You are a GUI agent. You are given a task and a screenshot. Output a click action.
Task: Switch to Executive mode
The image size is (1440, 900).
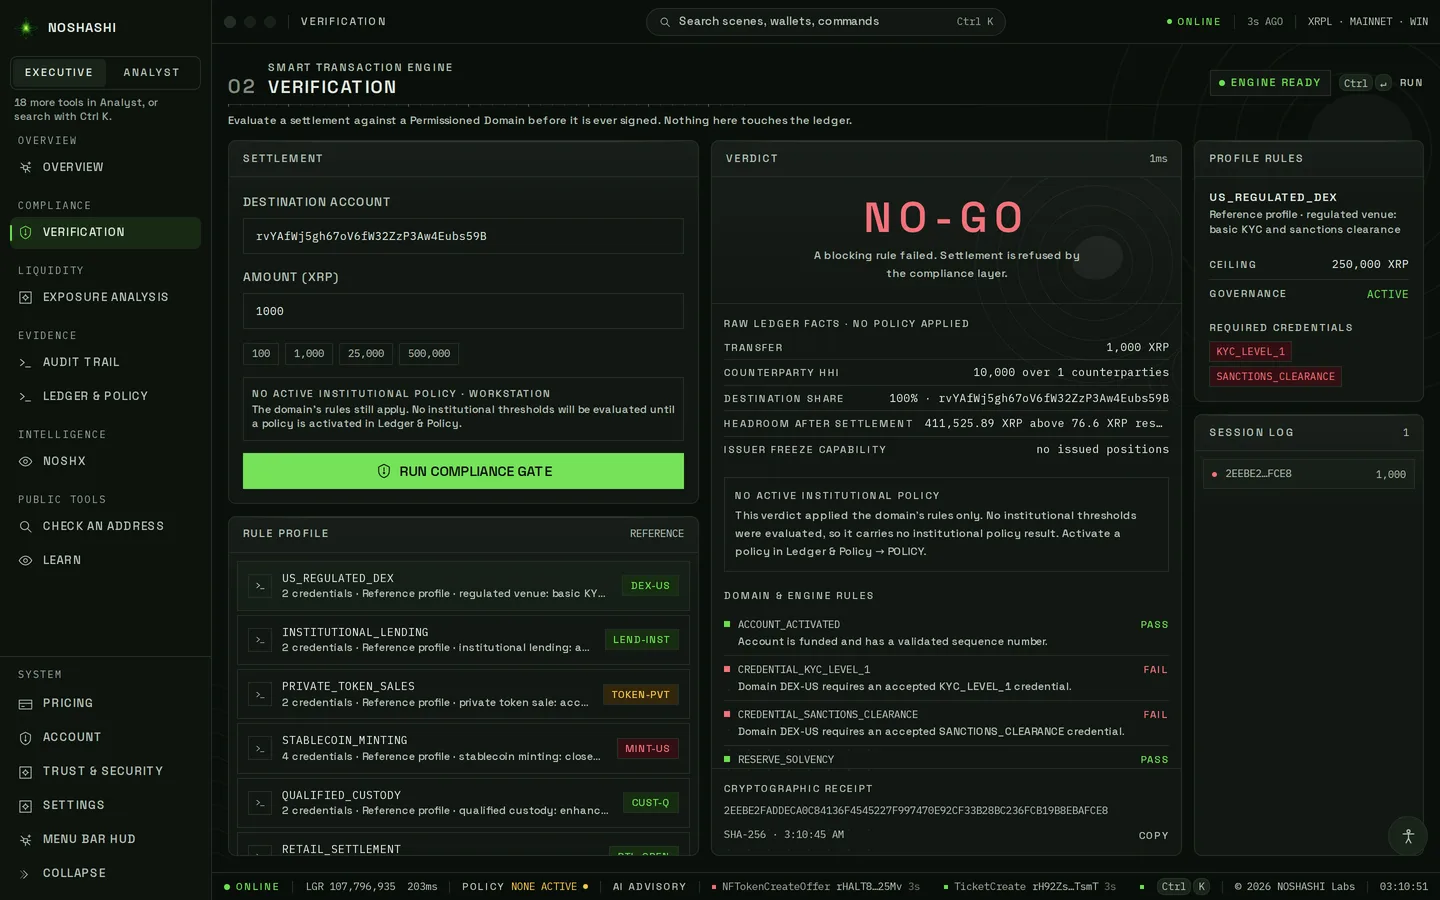pos(59,73)
